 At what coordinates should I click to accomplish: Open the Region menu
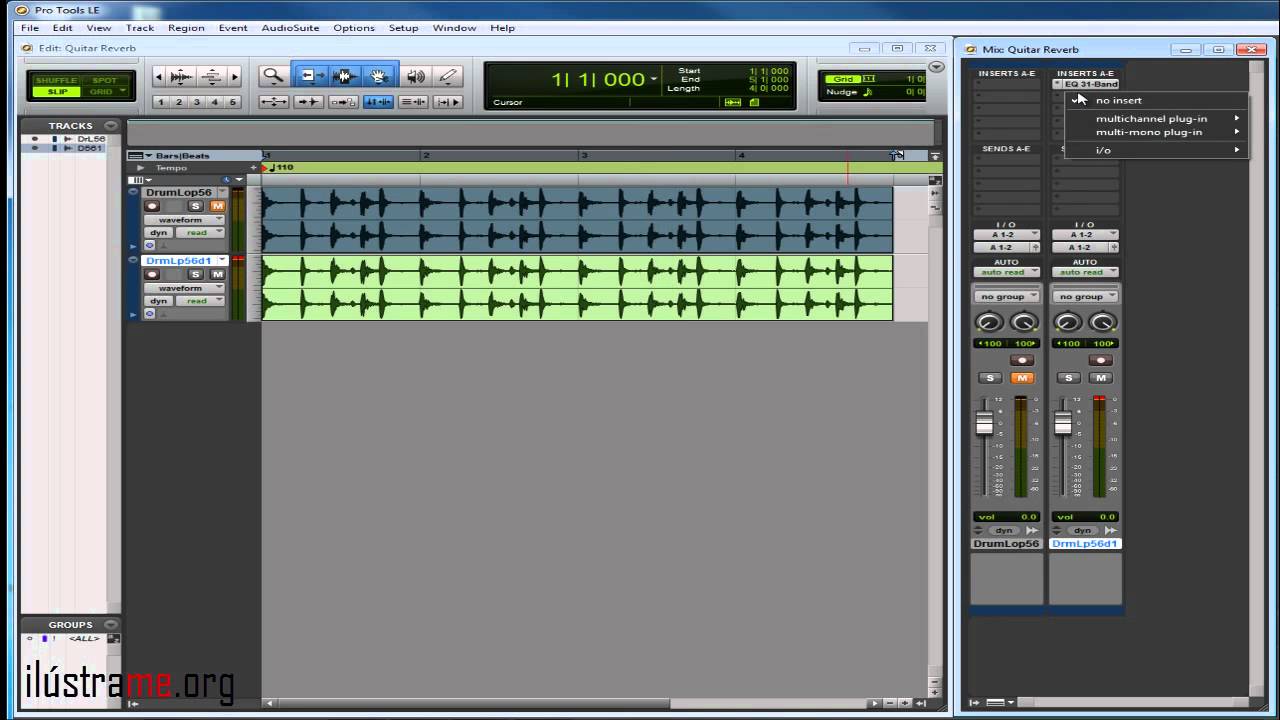186,28
